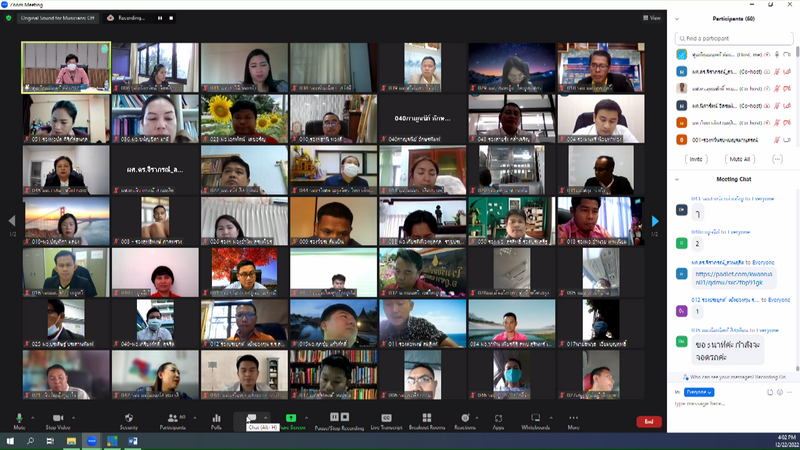The width and height of the screenshot is (800, 450).
Task: Open the View layout menu
Action: tap(652, 18)
